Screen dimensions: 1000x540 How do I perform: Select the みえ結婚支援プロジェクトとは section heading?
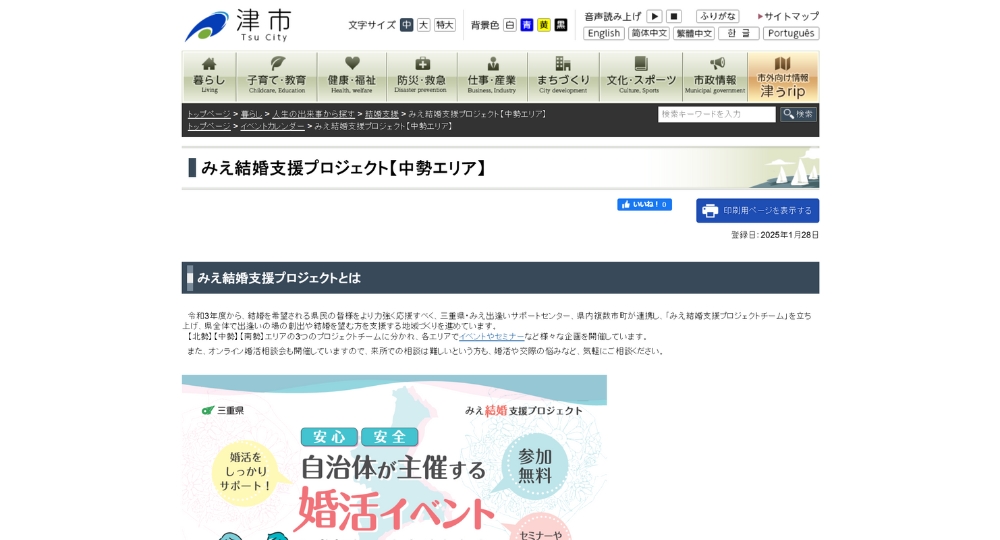pos(279,278)
